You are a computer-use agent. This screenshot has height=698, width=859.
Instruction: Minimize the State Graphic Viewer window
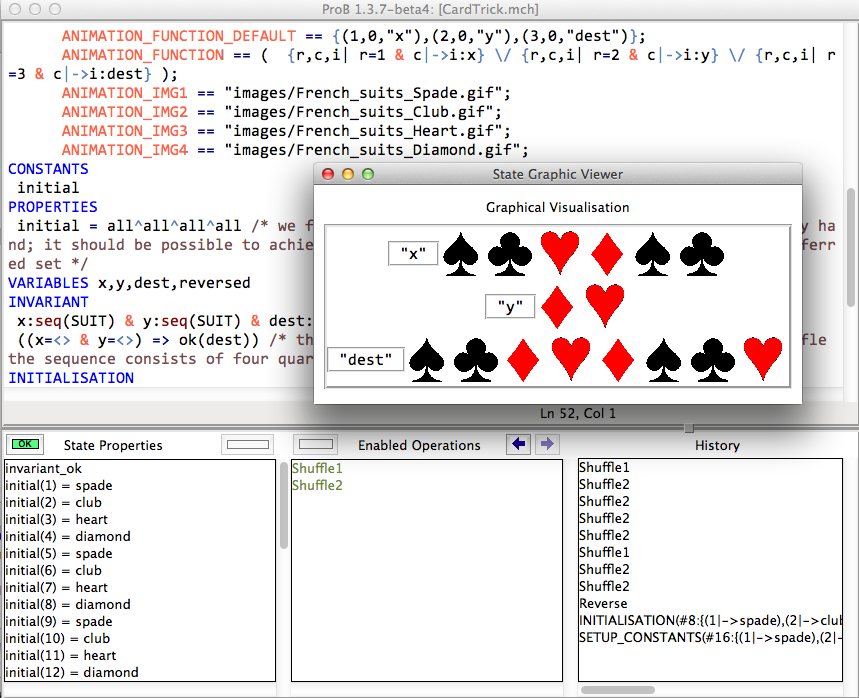(348, 174)
